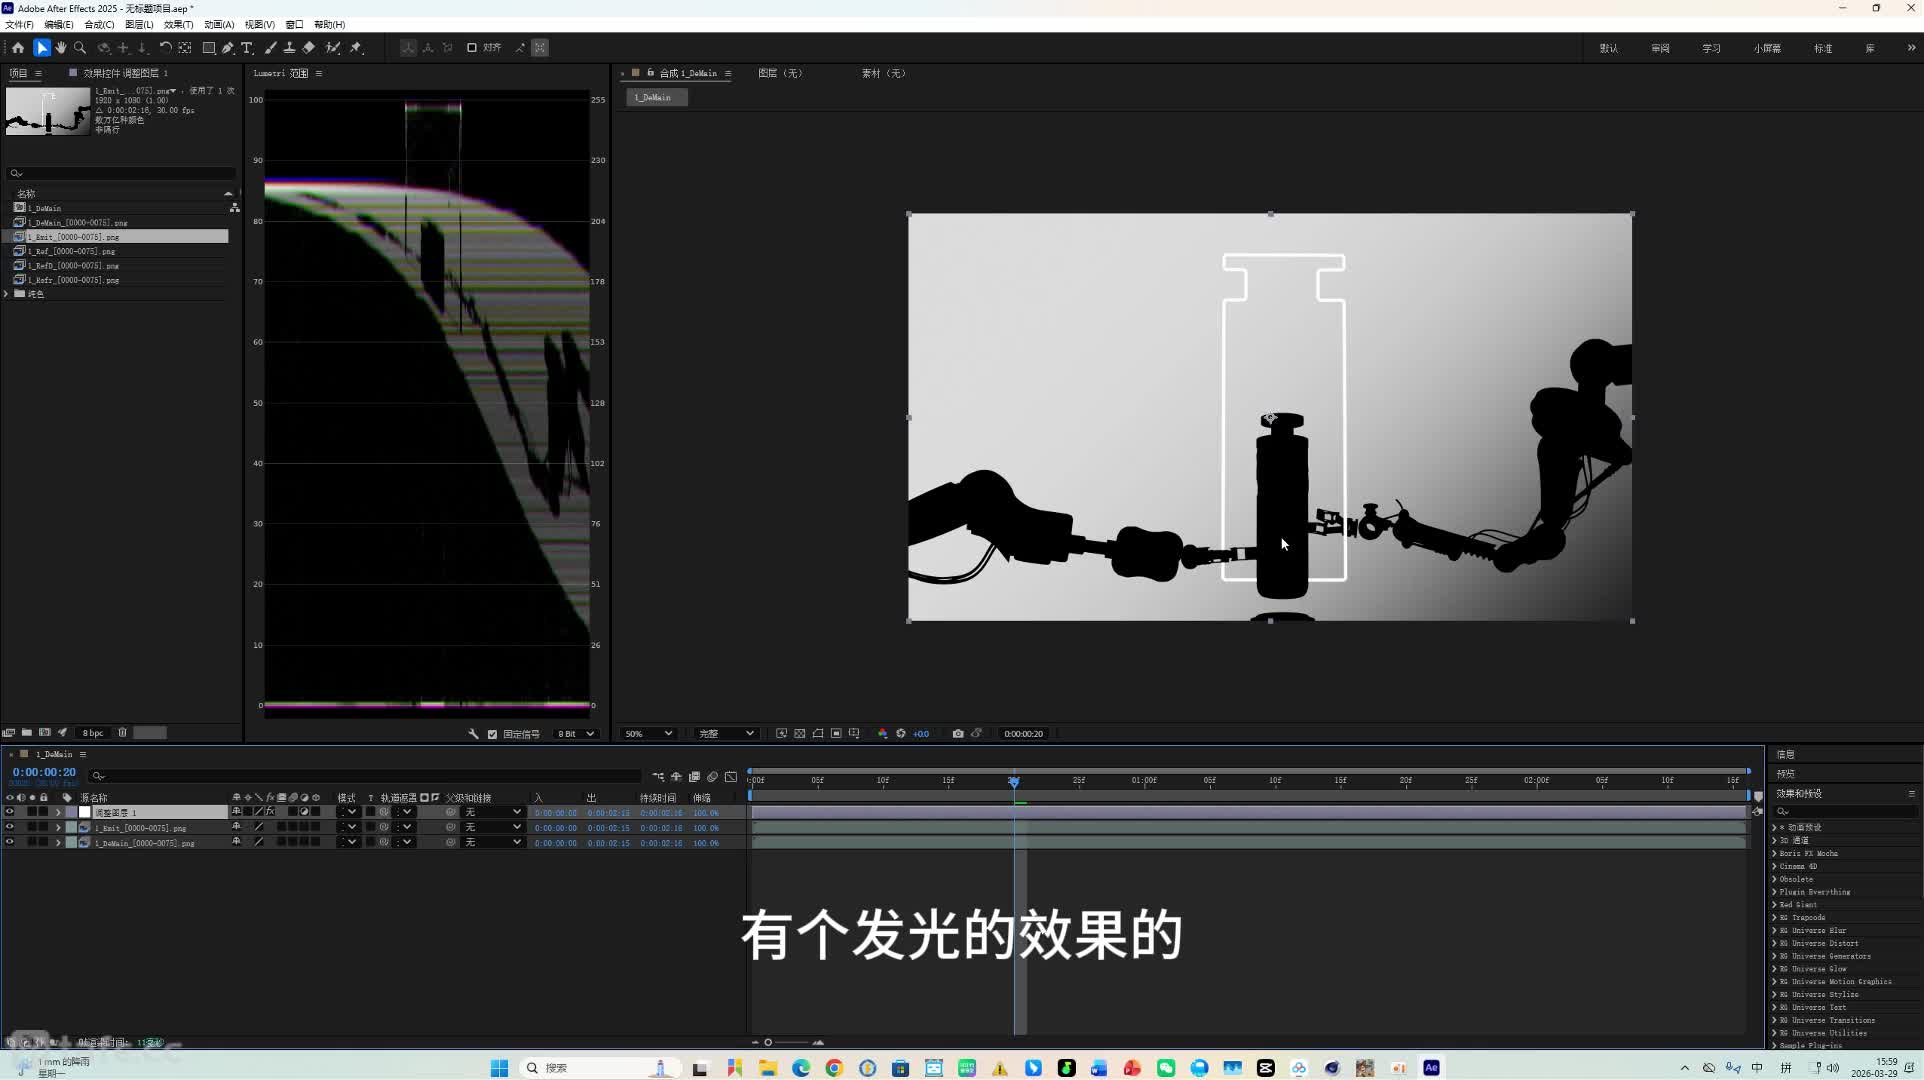Open the 8 Bit scope dropdown
The image size is (1924, 1080).
click(x=576, y=734)
